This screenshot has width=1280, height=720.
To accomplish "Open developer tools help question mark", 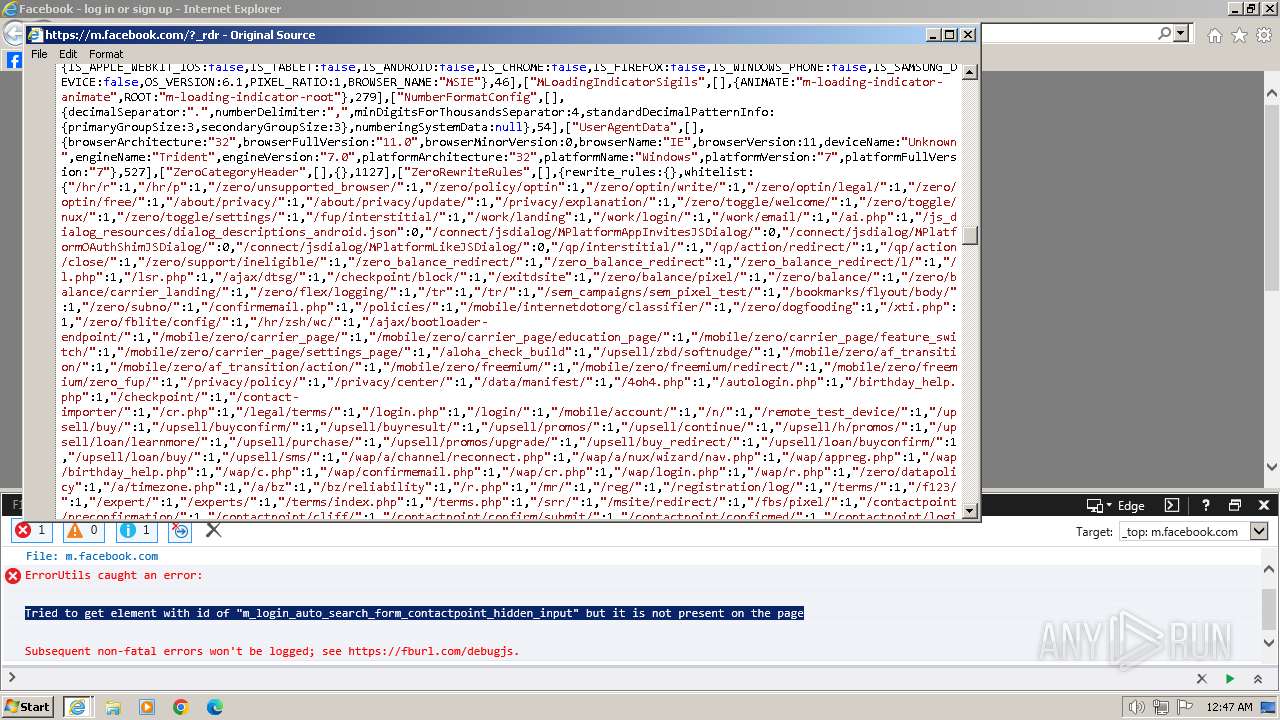I will point(1206,506).
